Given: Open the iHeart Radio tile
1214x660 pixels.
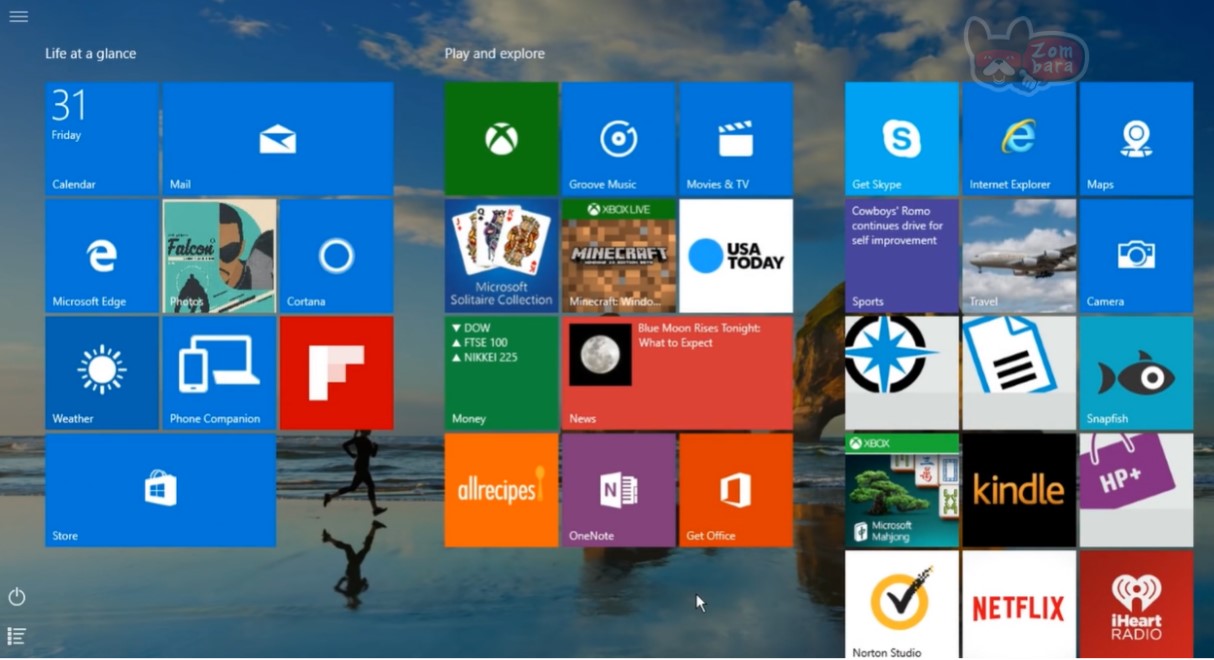Looking at the screenshot, I should click(x=1136, y=605).
